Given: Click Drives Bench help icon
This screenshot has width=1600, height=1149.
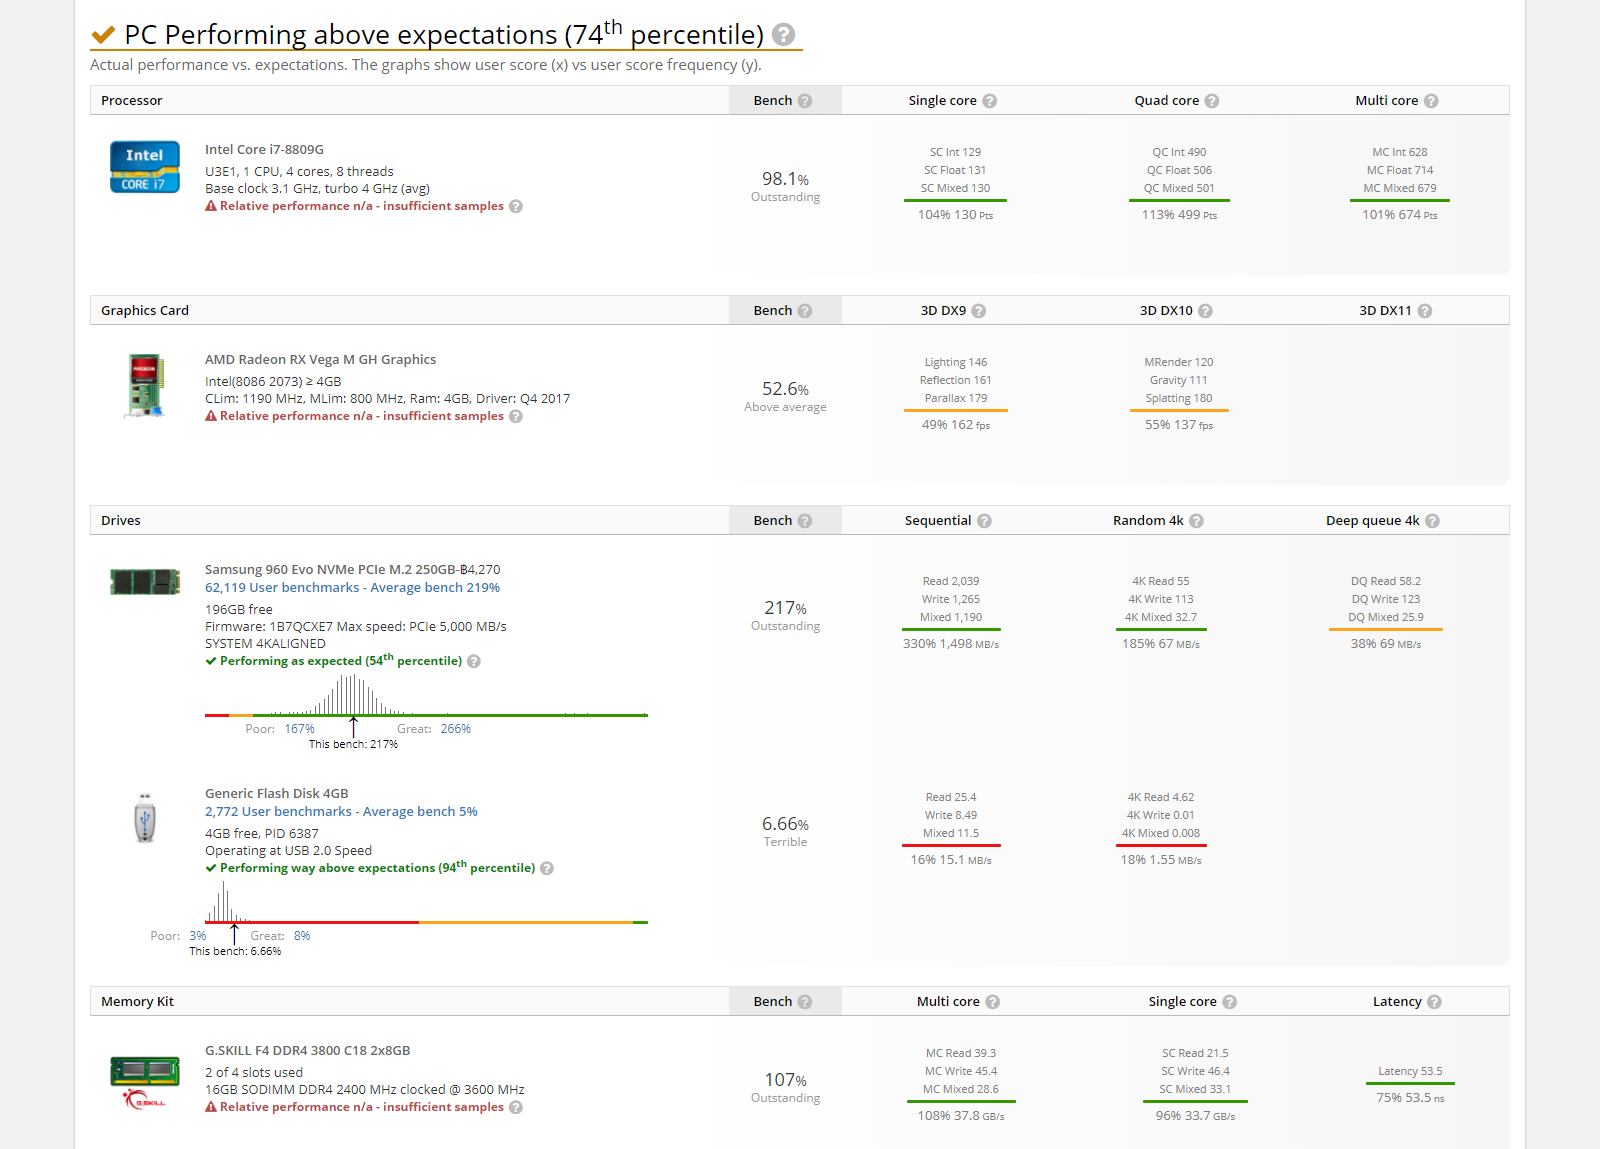Looking at the screenshot, I should tap(805, 521).
